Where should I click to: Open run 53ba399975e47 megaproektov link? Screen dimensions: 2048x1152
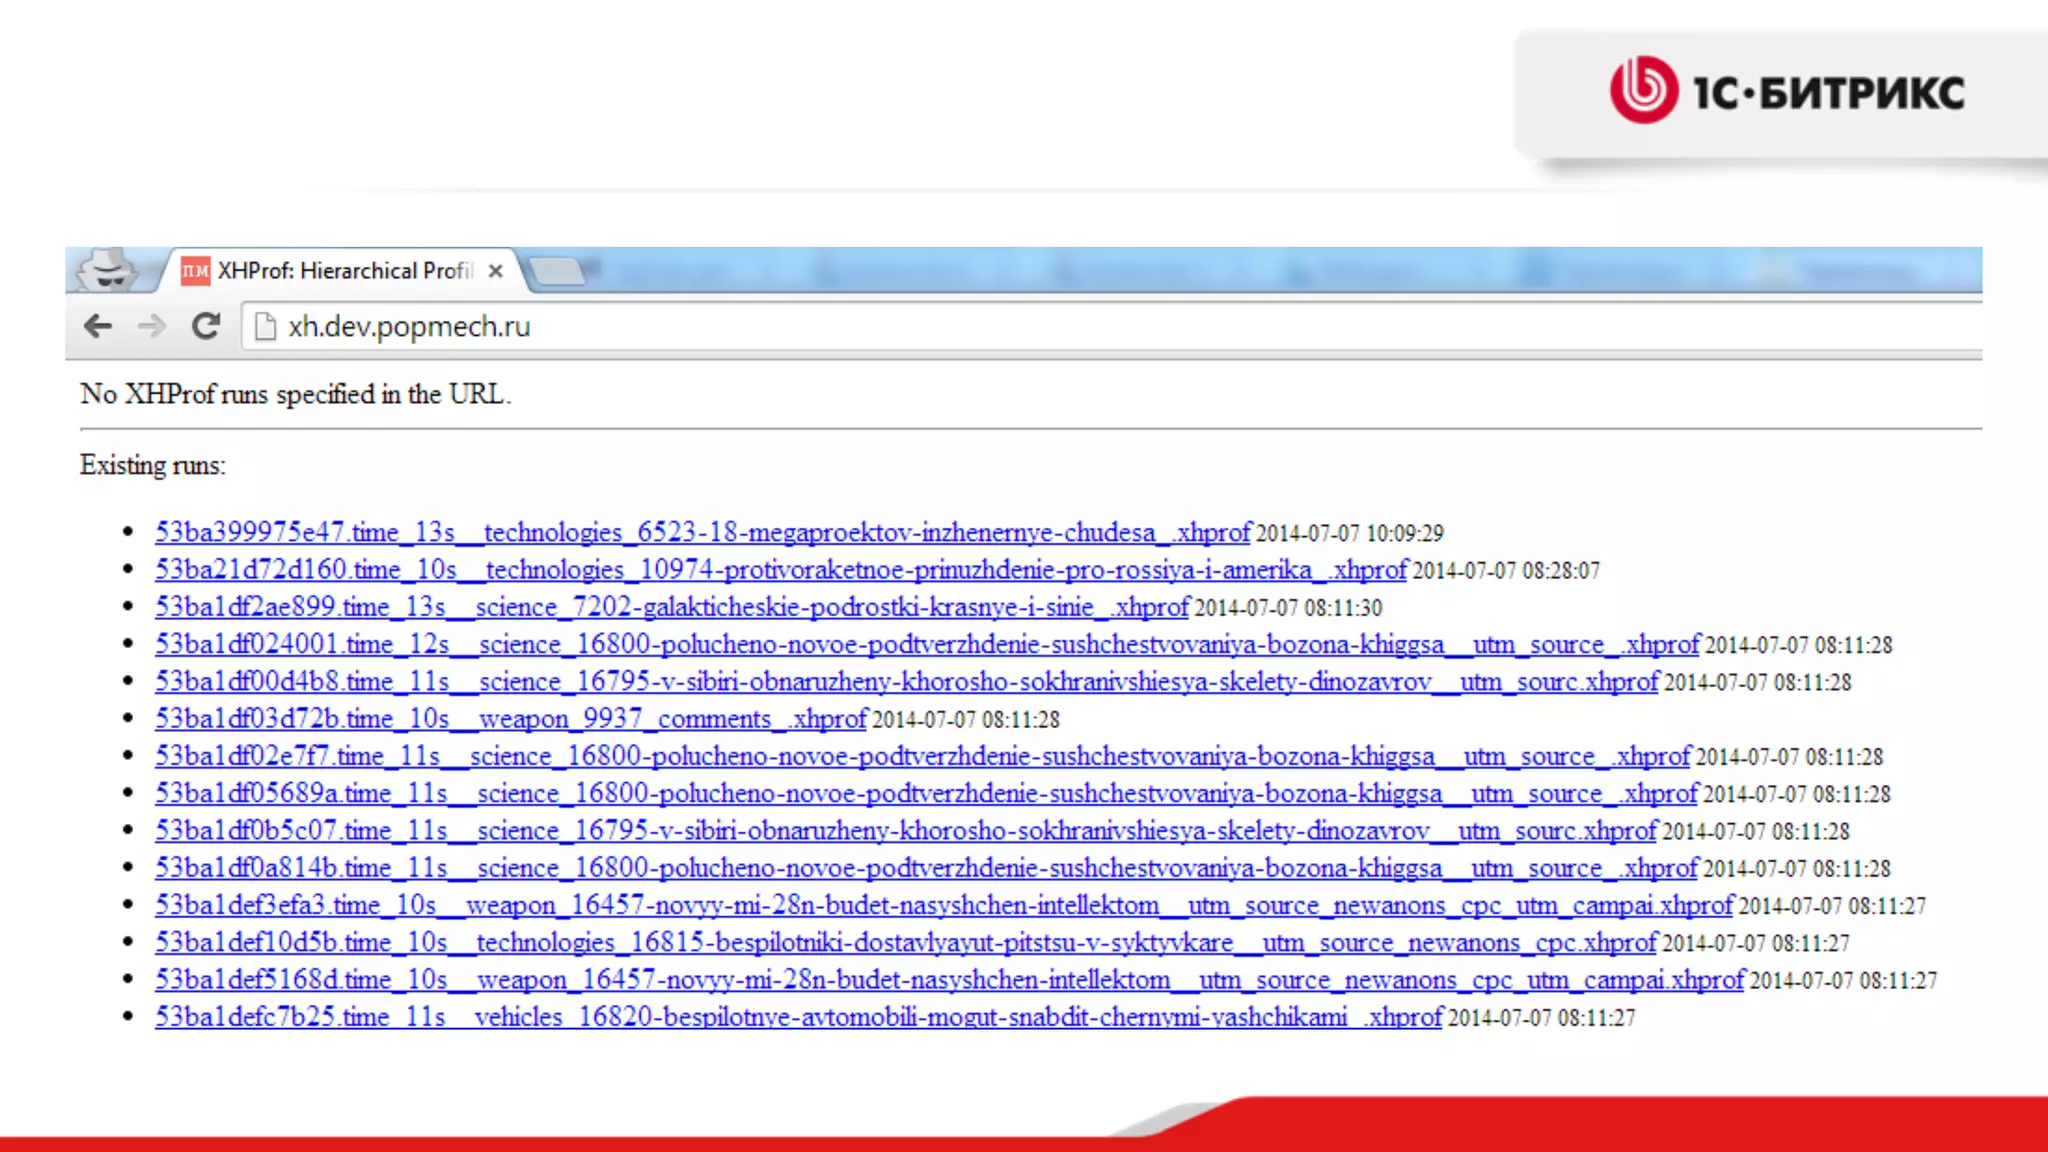click(702, 533)
